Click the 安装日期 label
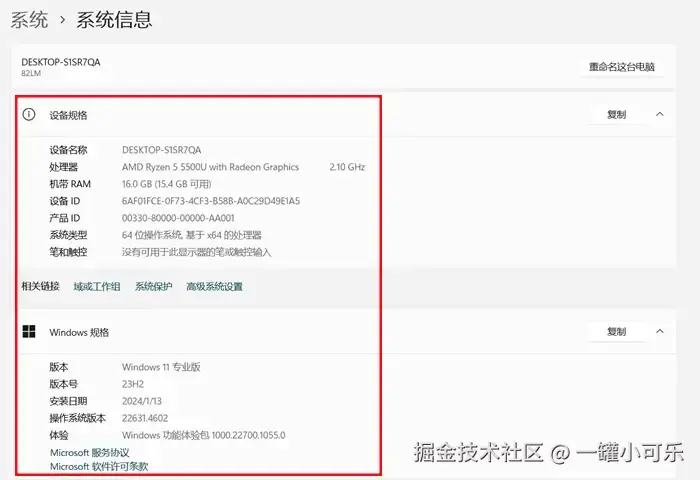The height and width of the screenshot is (480, 700). click(68, 401)
